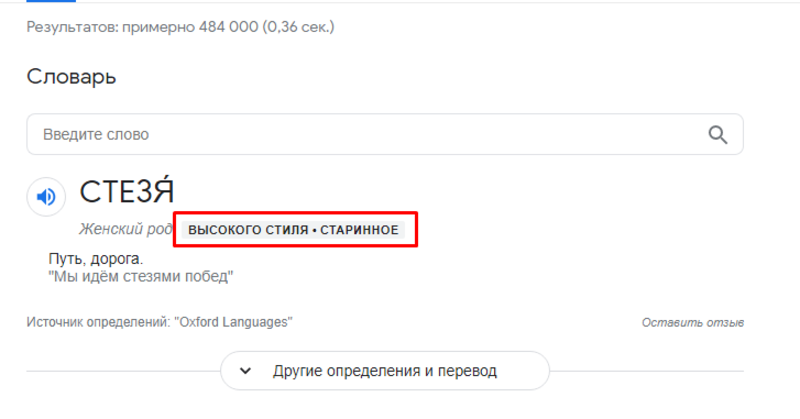This screenshot has width=800, height=419.
Task: Click the '(0,36 сек.)' search time
Action: click(297, 27)
